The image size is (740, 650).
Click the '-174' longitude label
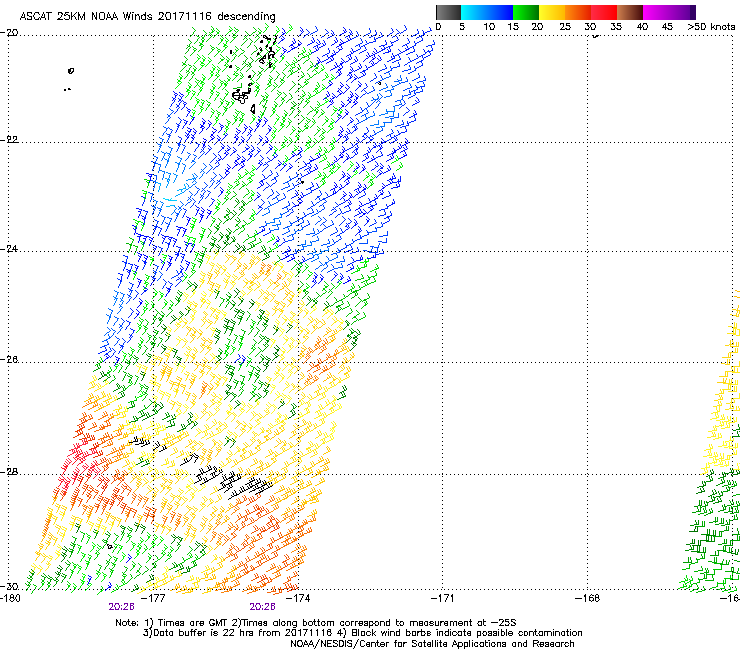pos(298,599)
